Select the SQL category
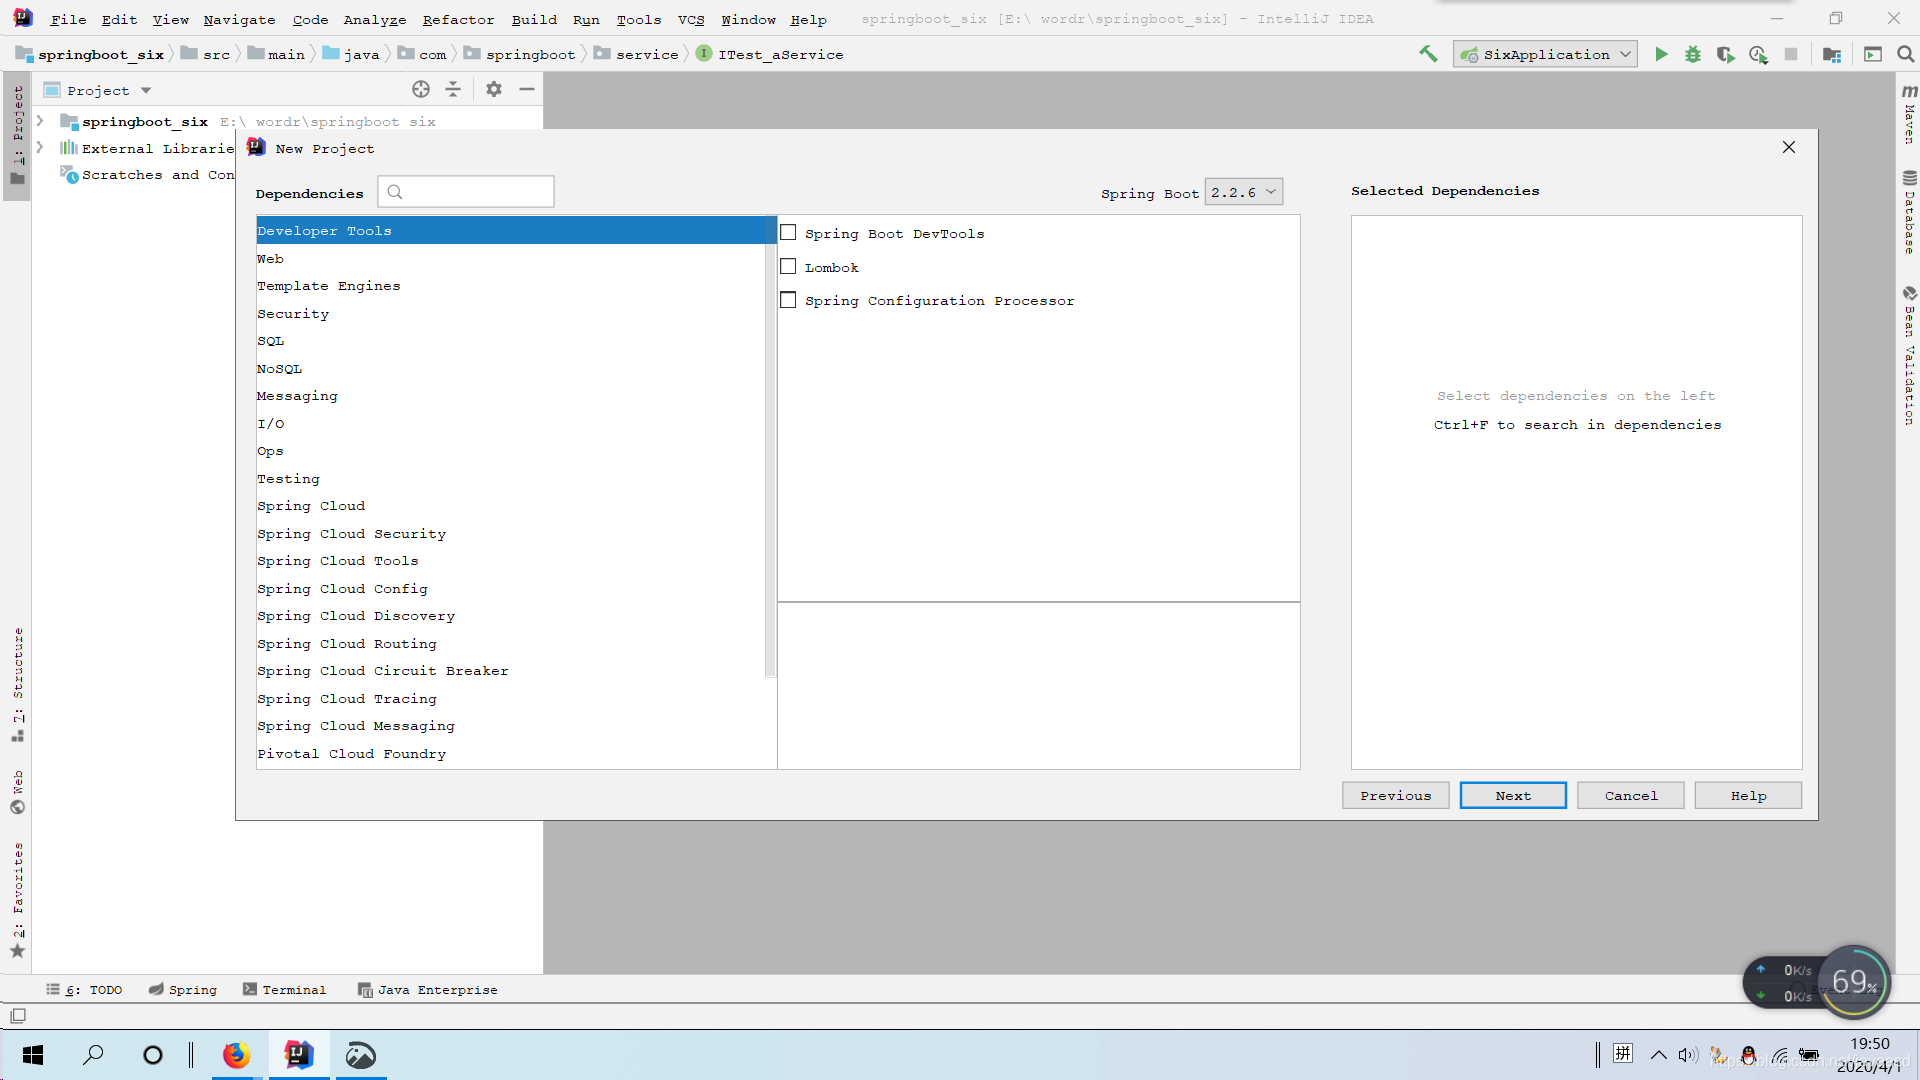The height and width of the screenshot is (1080, 1920). (x=510, y=341)
